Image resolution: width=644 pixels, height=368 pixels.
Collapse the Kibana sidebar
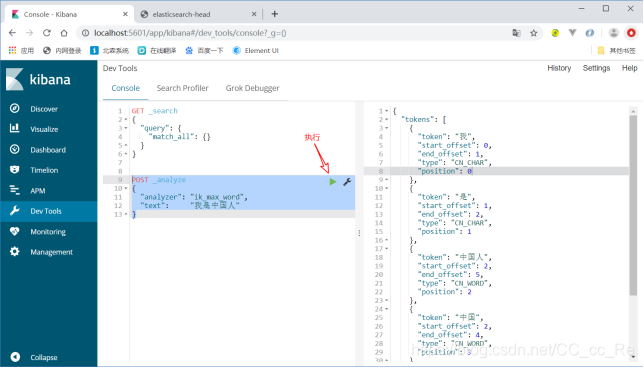(x=43, y=357)
